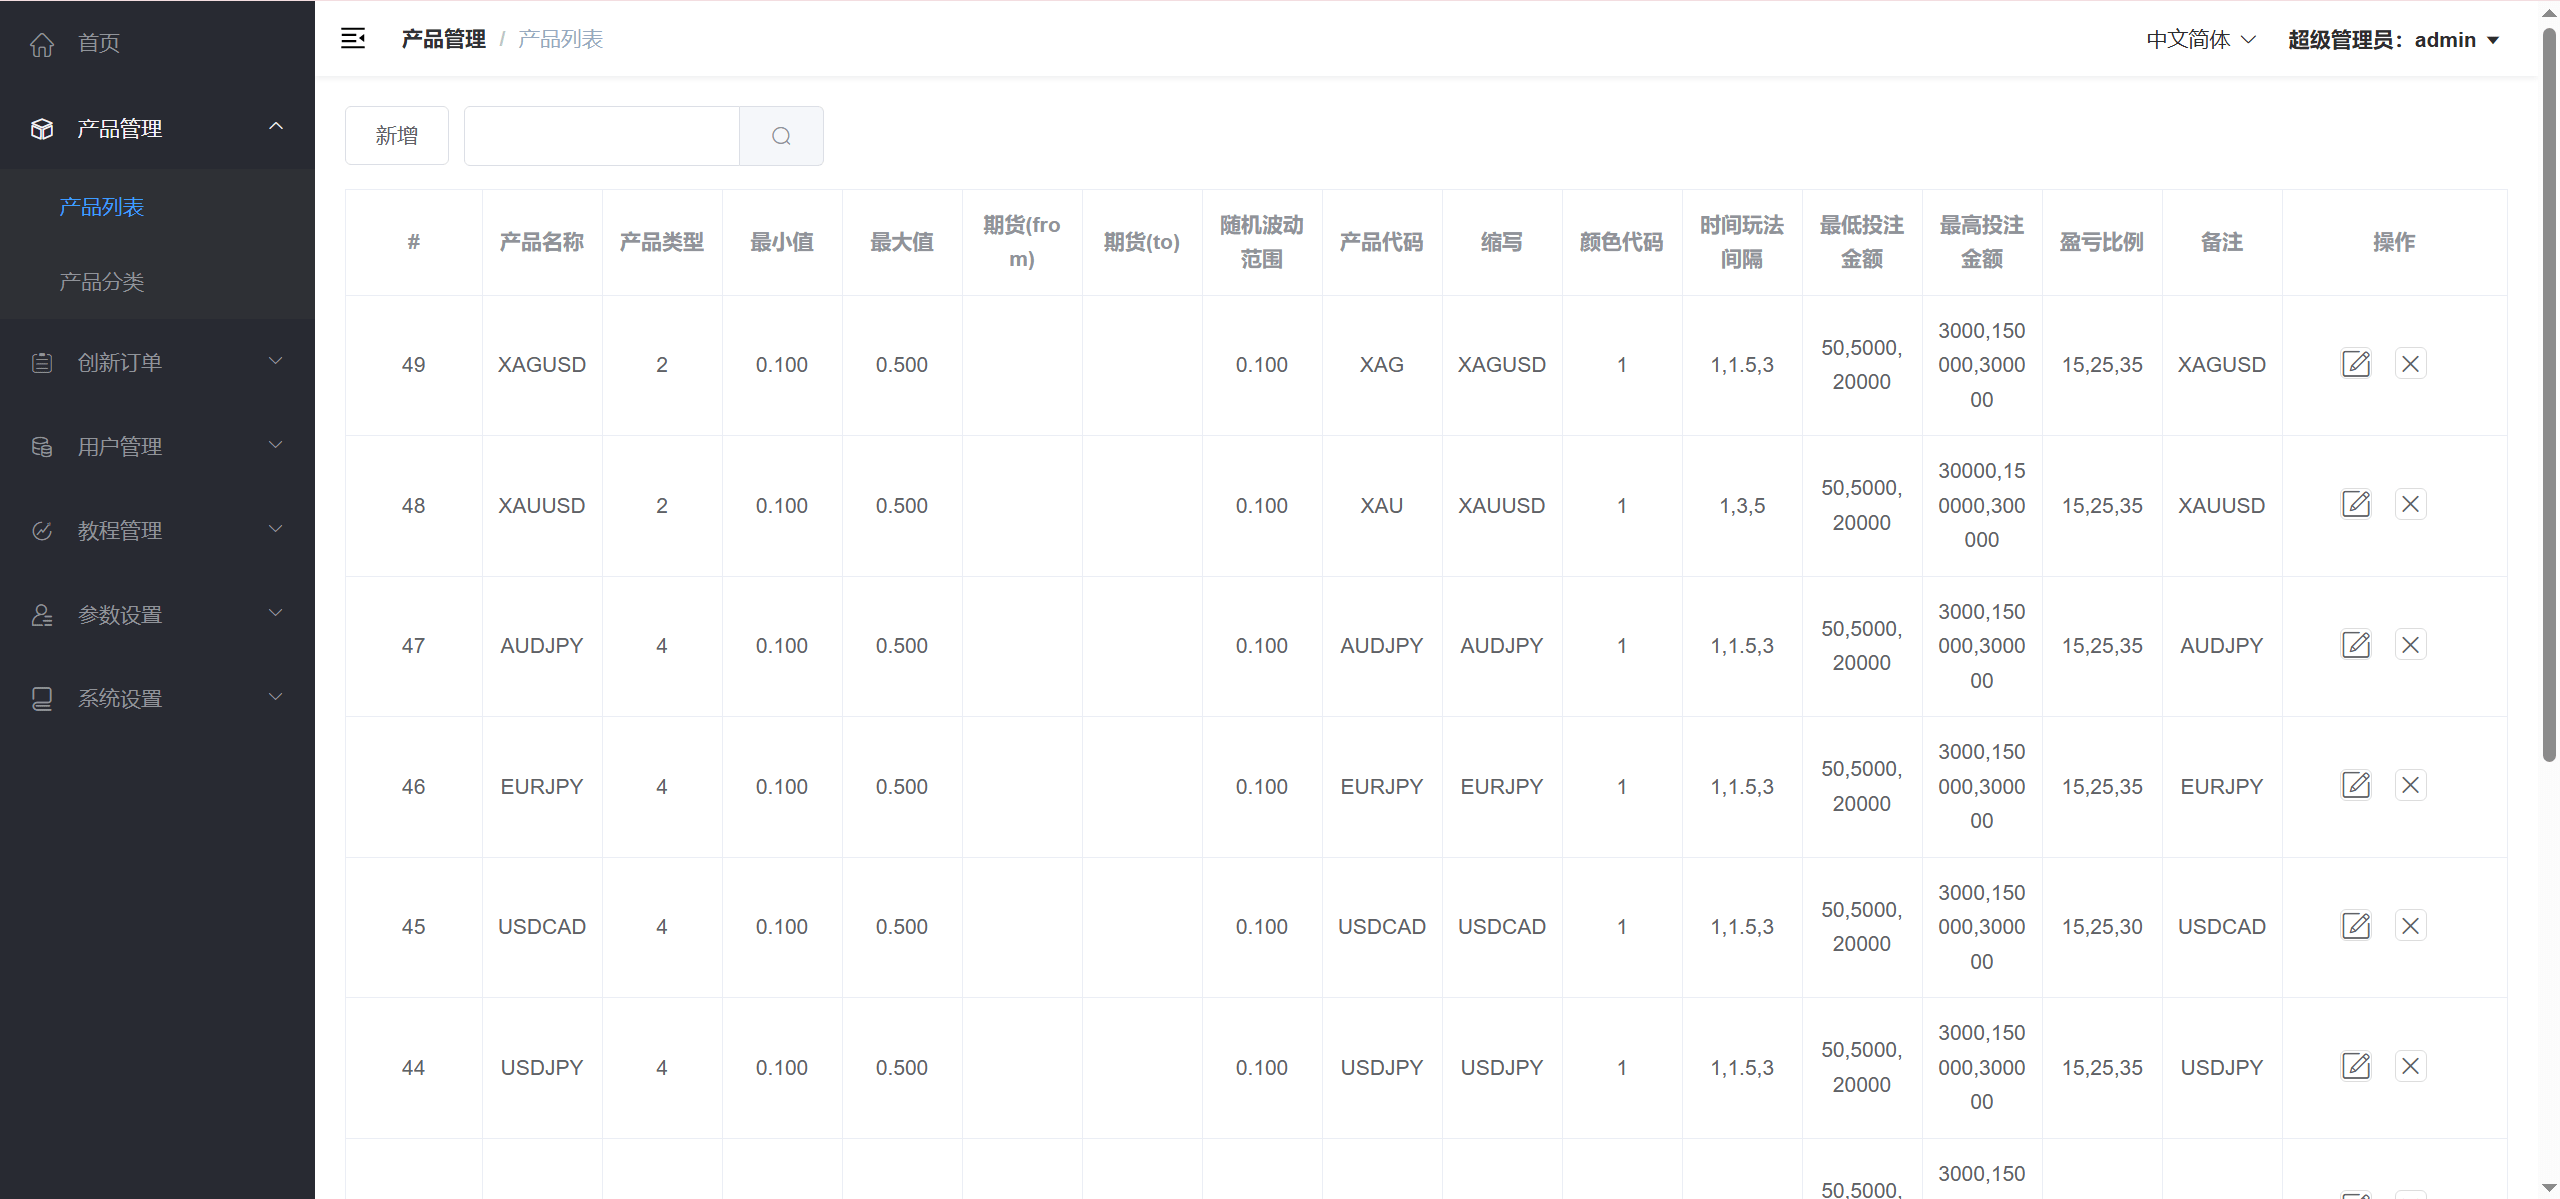2560x1199 pixels.
Task: Edit the XAGUSD product row
Action: (x=2356, y=364)
